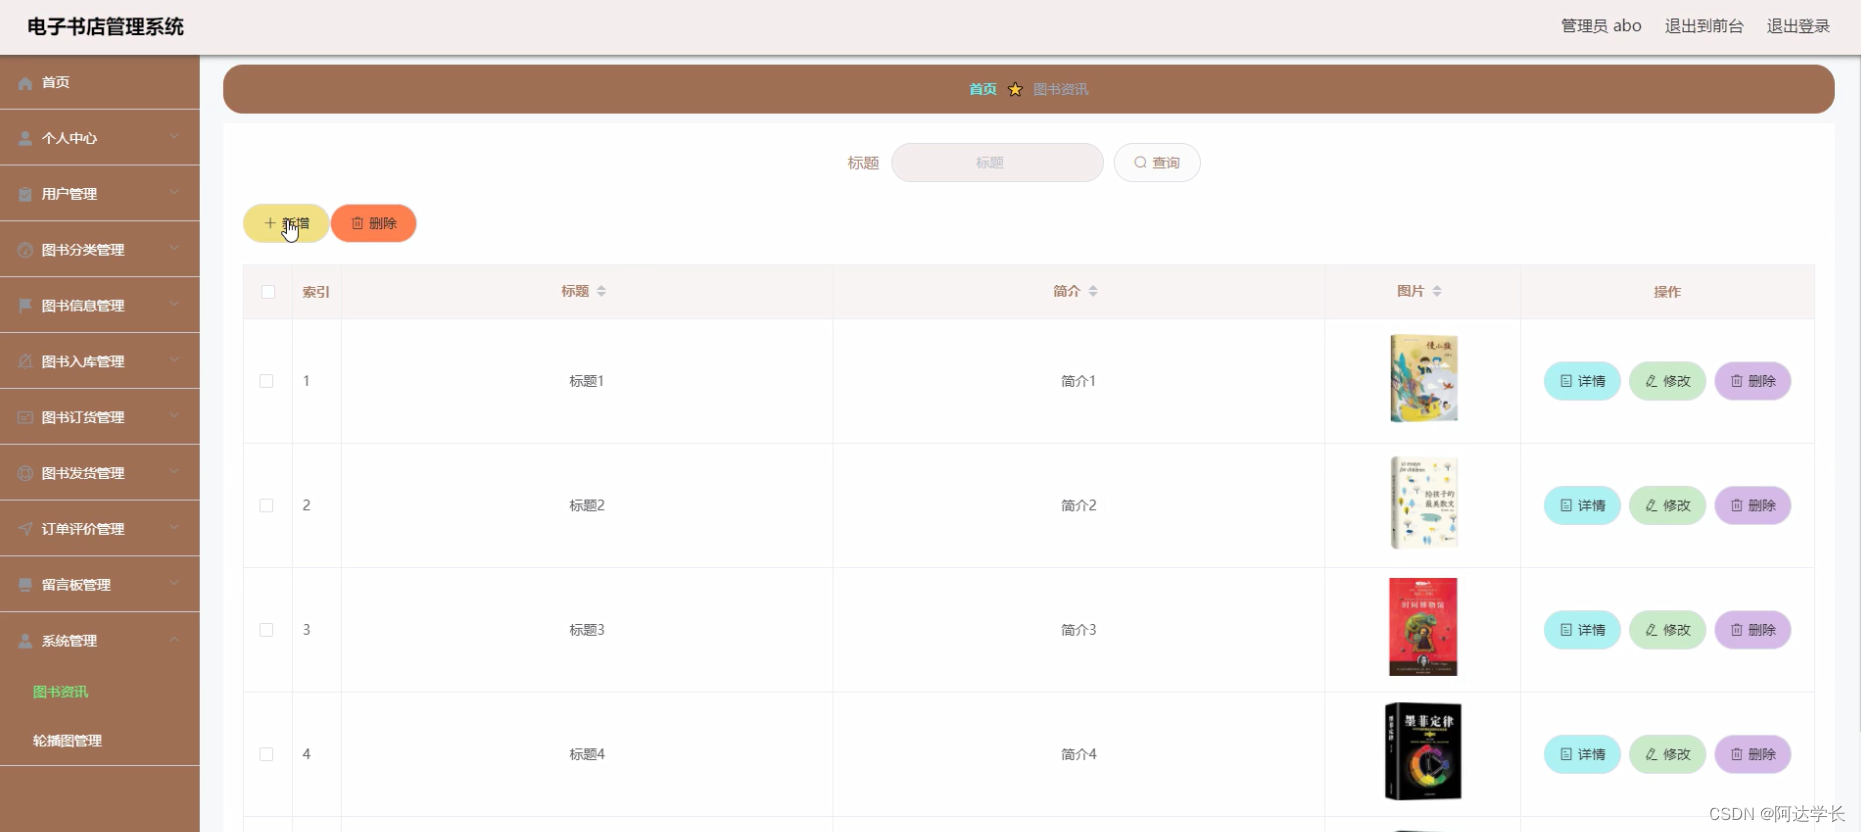This screenshot has width=1861, height=832.
Task: Click the orange 删除 batch delete button
Action: 374,223
